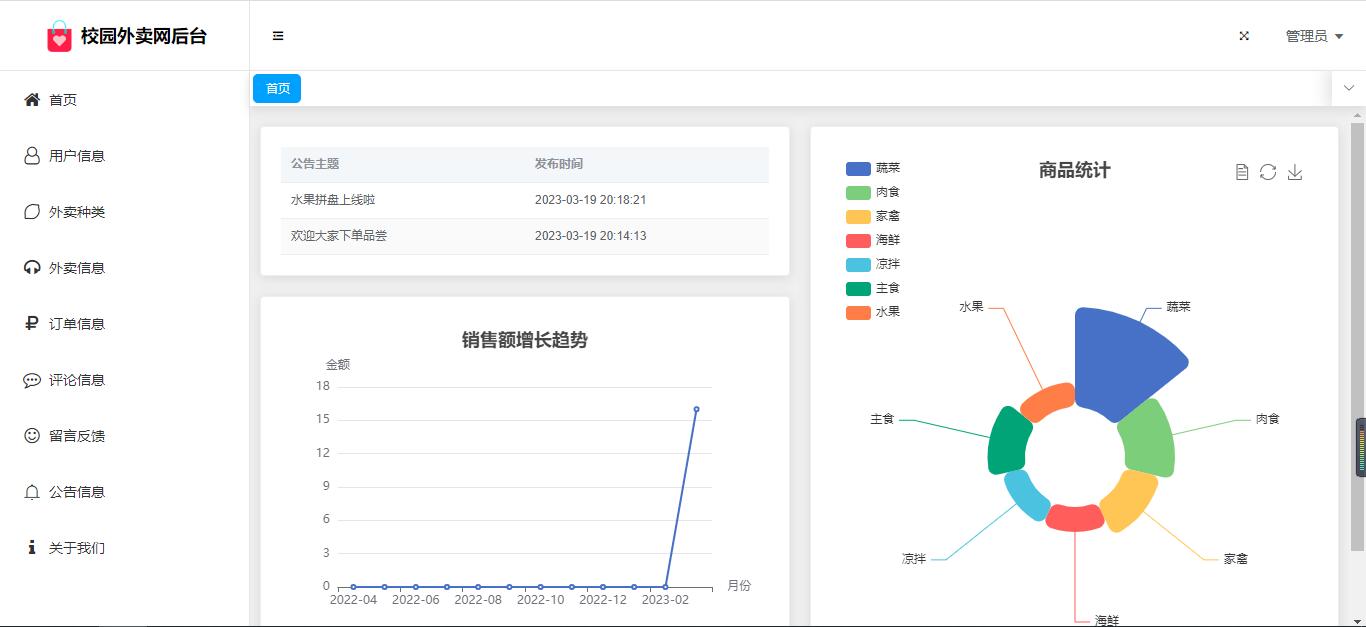
Task: Download the 商品统计 chart as image
Action: pyautogui.click(x=1295, y=172)
